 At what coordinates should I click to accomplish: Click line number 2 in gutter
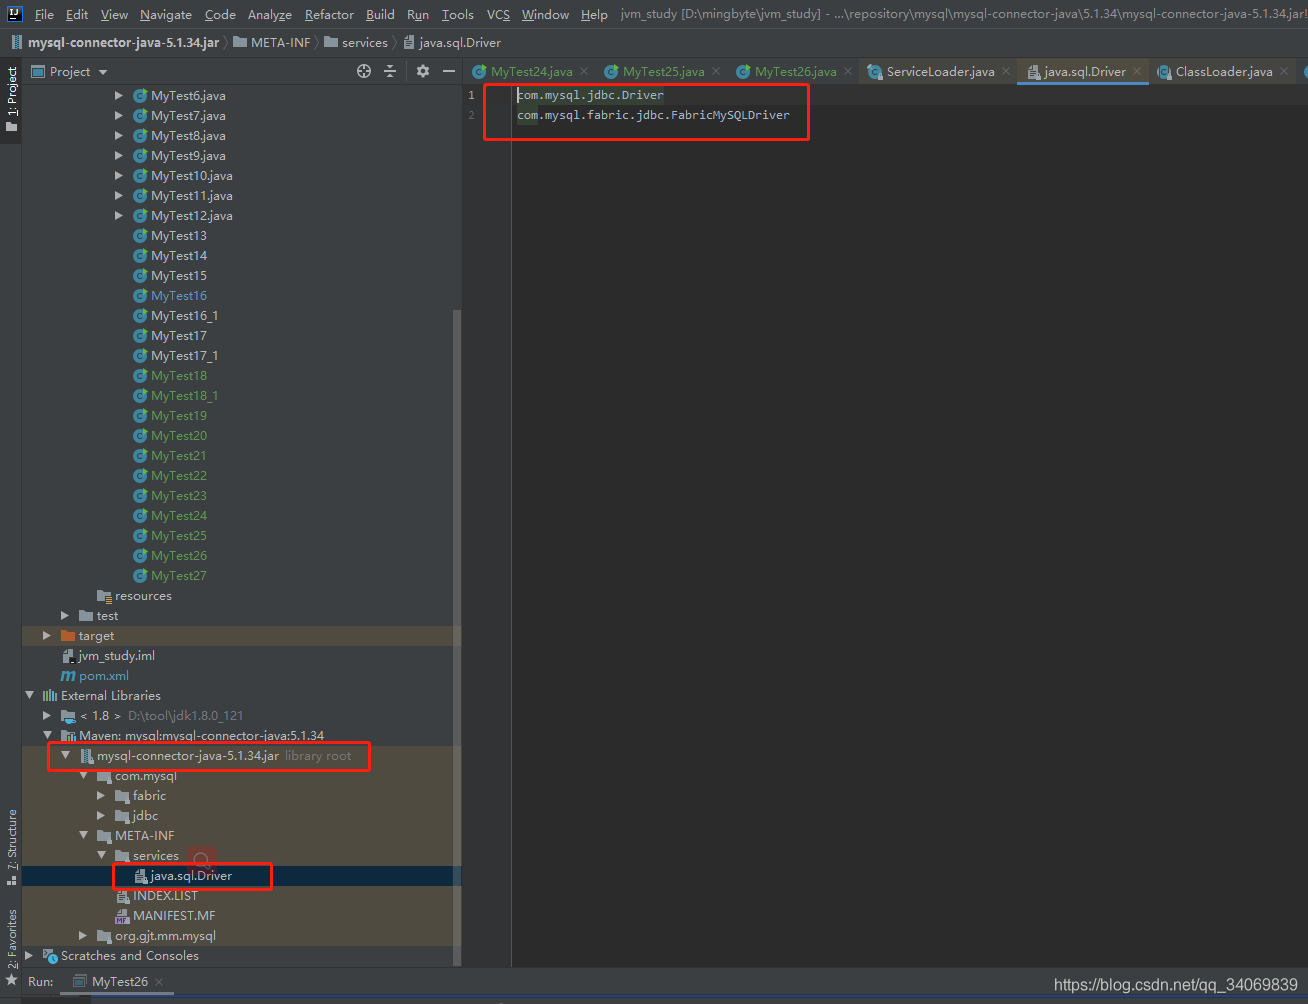472,115
